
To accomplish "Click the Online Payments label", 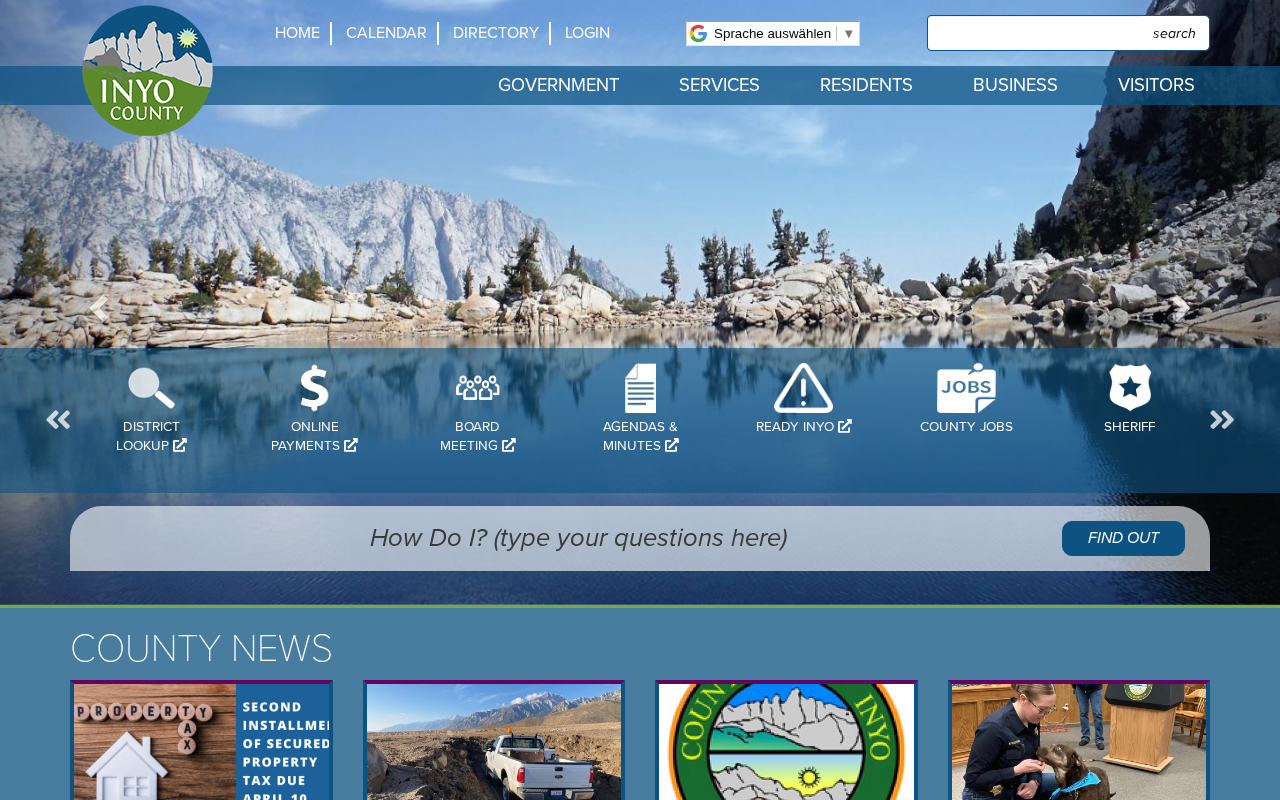I will tap(314, 436).
